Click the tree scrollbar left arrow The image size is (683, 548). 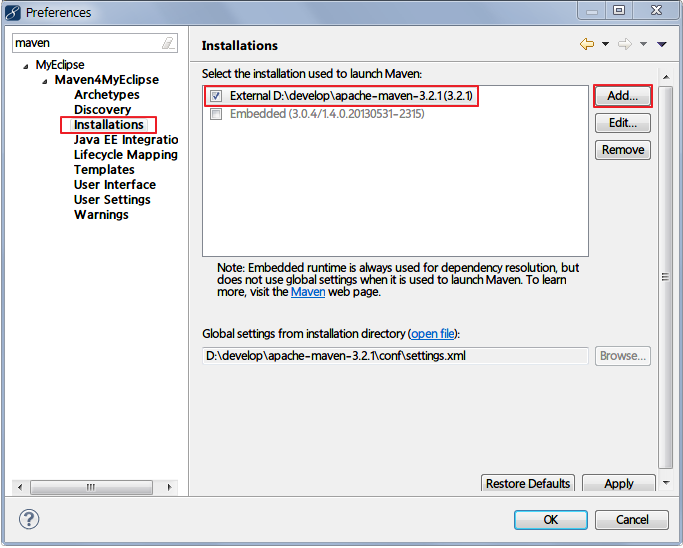(x=20, y=487)
